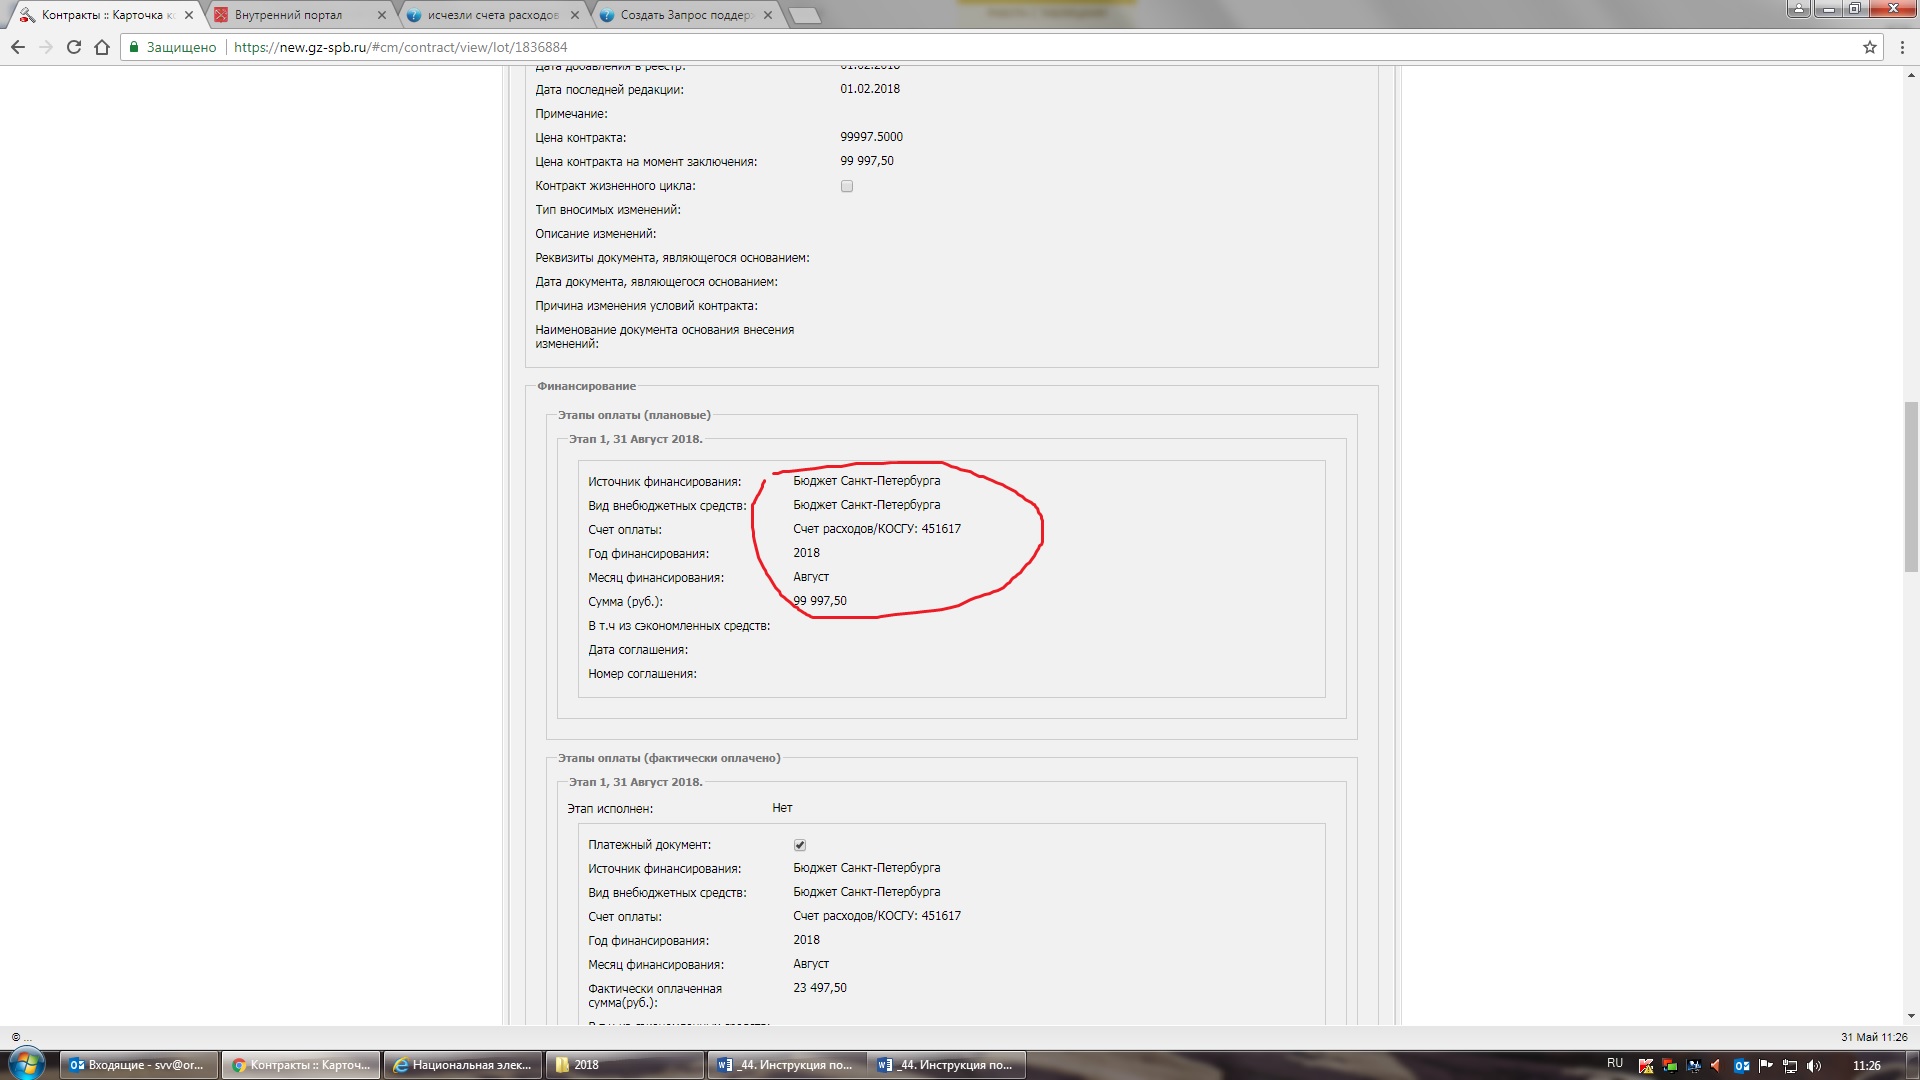Go back to the previous page
Viewport: 1920px width, 1080px height.
[x=18, y=47]
